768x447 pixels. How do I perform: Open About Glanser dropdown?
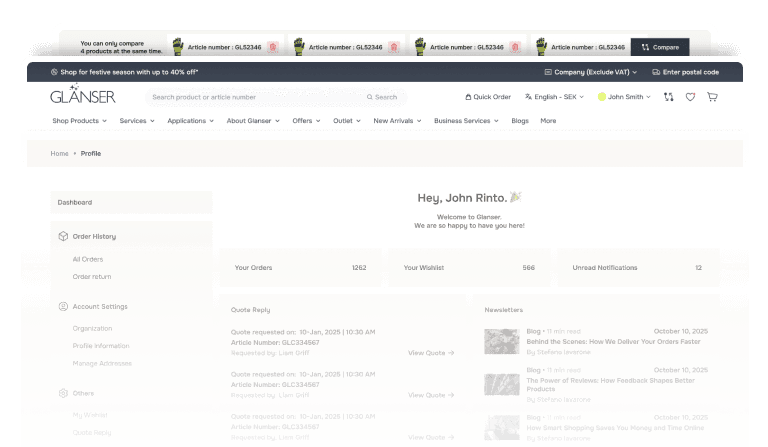[x=253, y=120]
